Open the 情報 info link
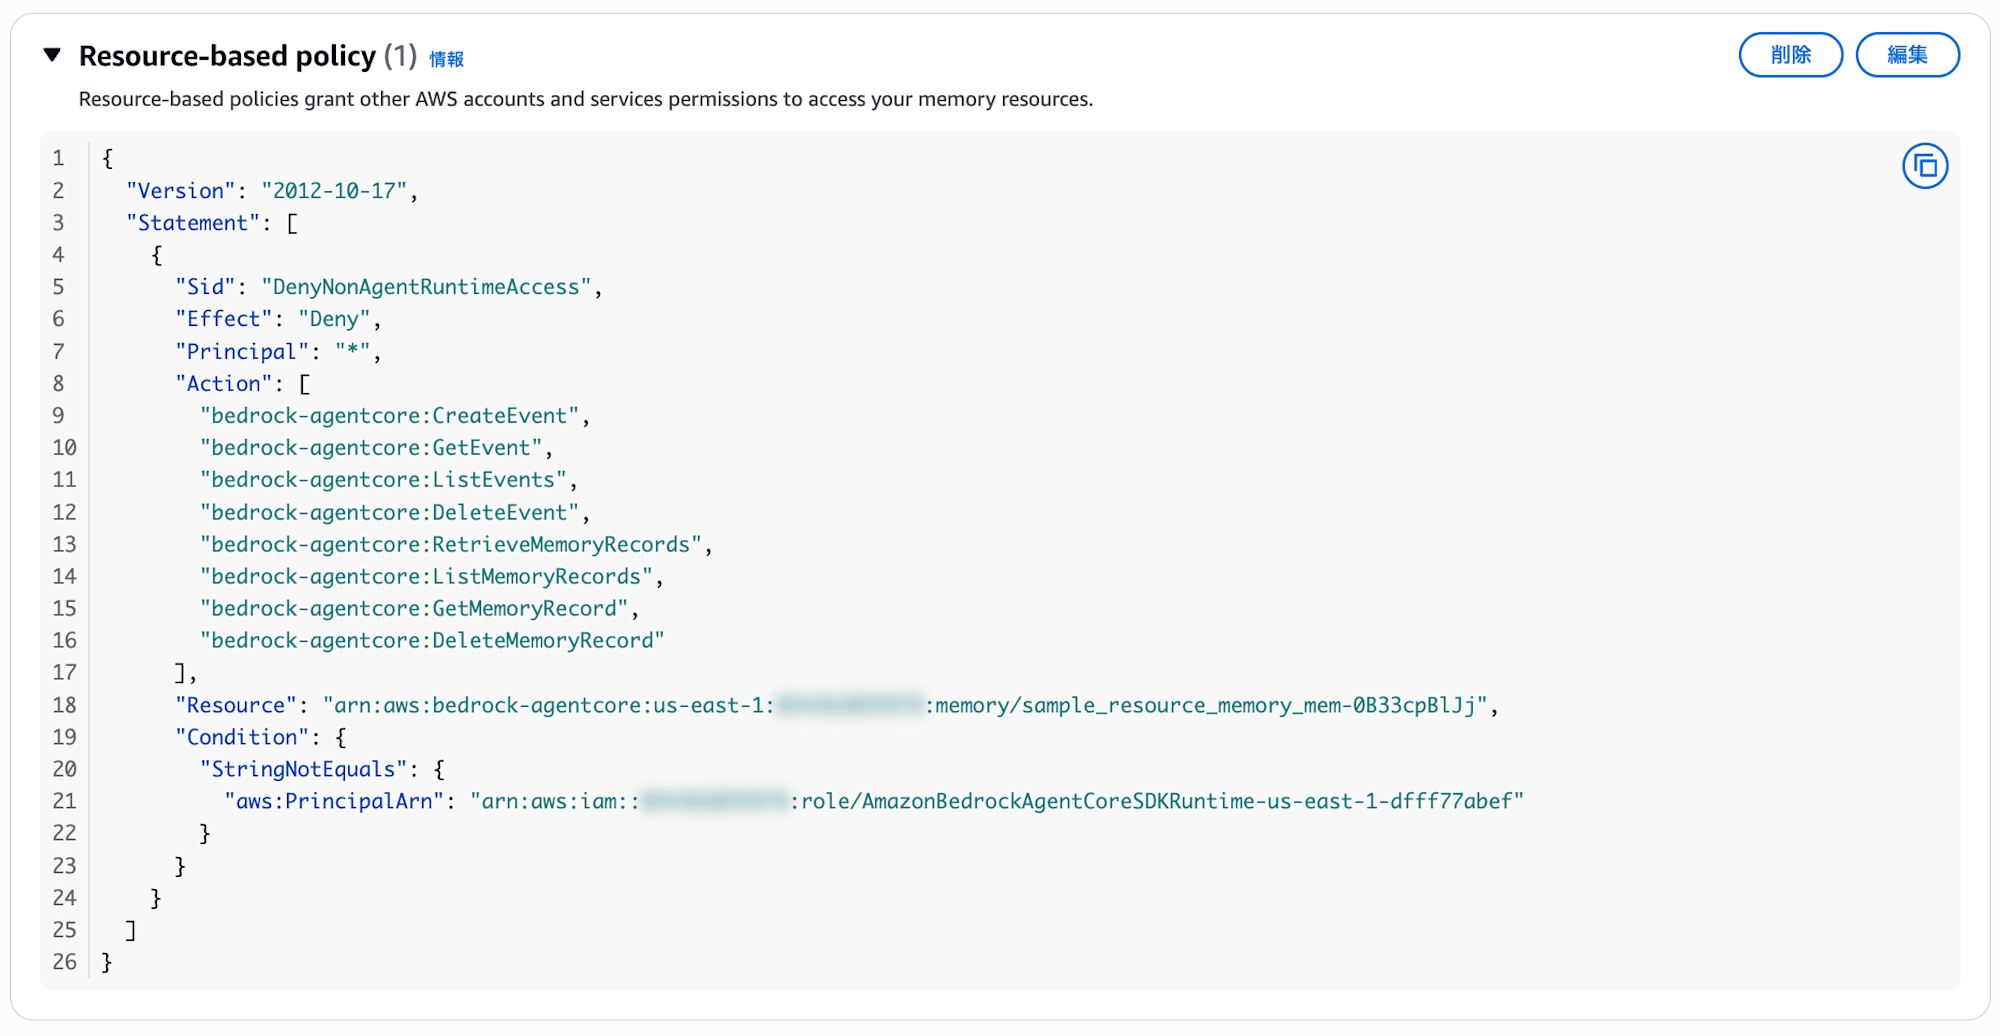 pyautogui.click(x=446, y=59)
